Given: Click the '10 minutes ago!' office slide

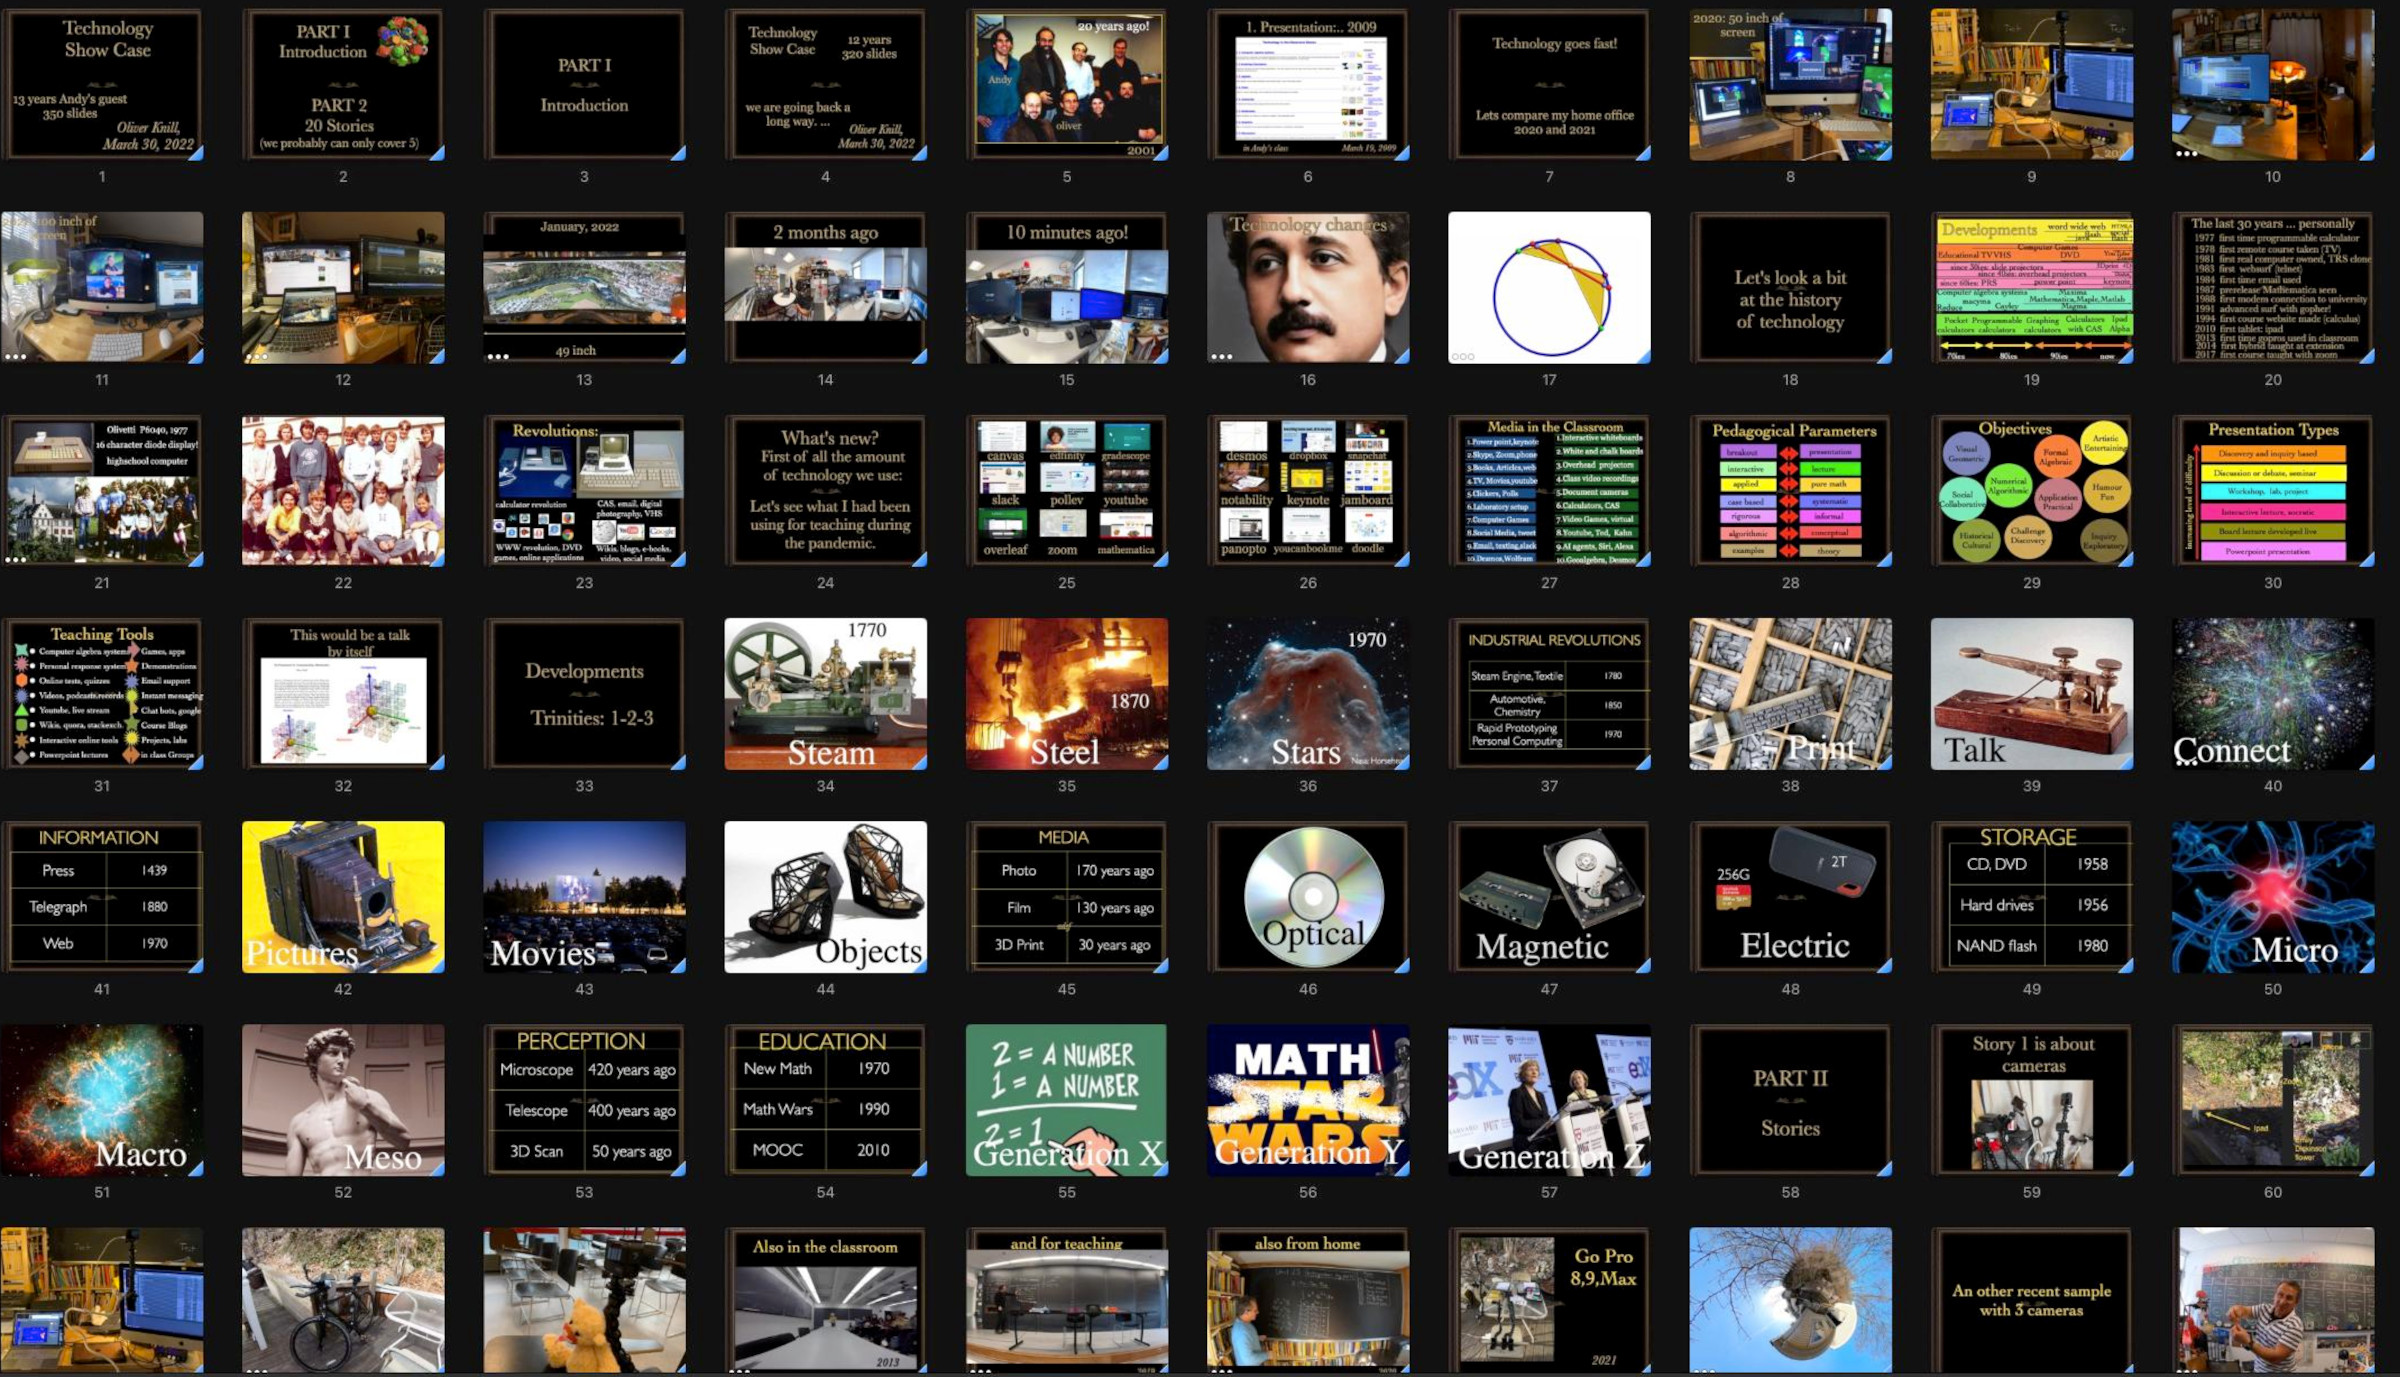Looking at the screenshot, I should 1066,288.
